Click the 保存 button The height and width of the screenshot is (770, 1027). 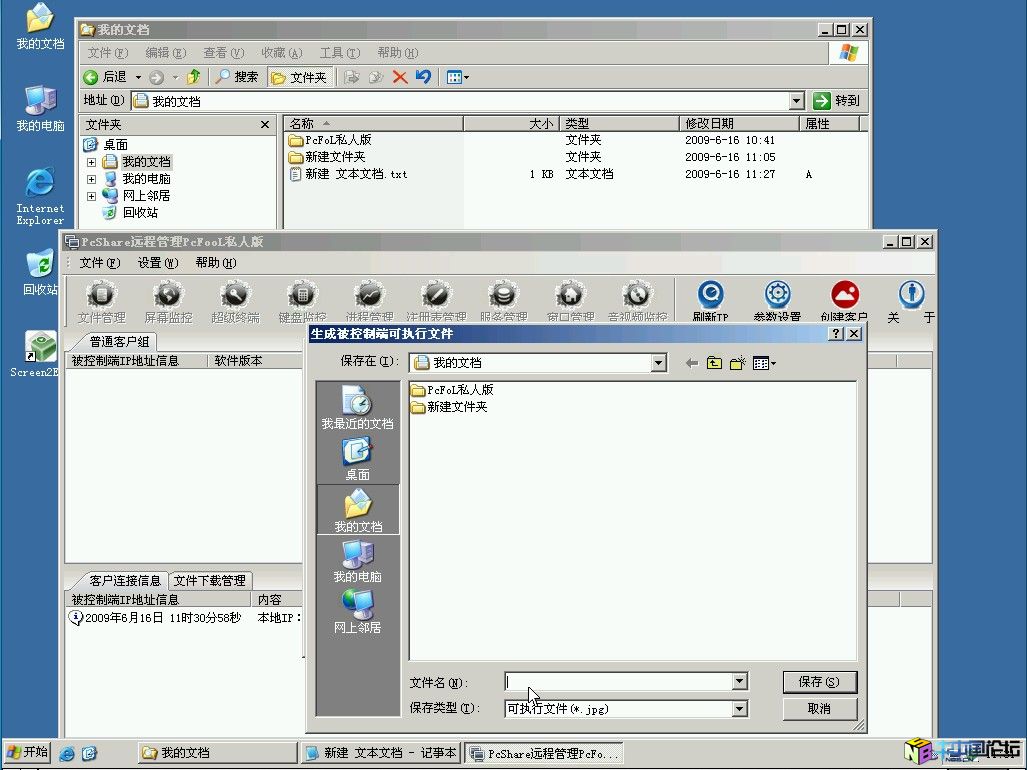pos(819,682)
